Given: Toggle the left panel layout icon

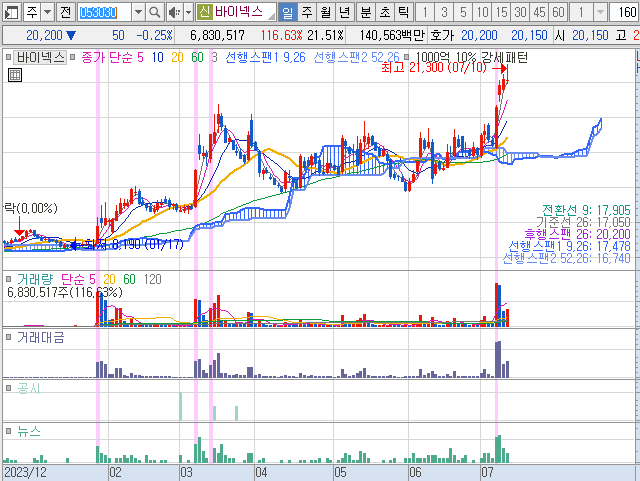Looking at the screenshot, I should click(12, 13).
